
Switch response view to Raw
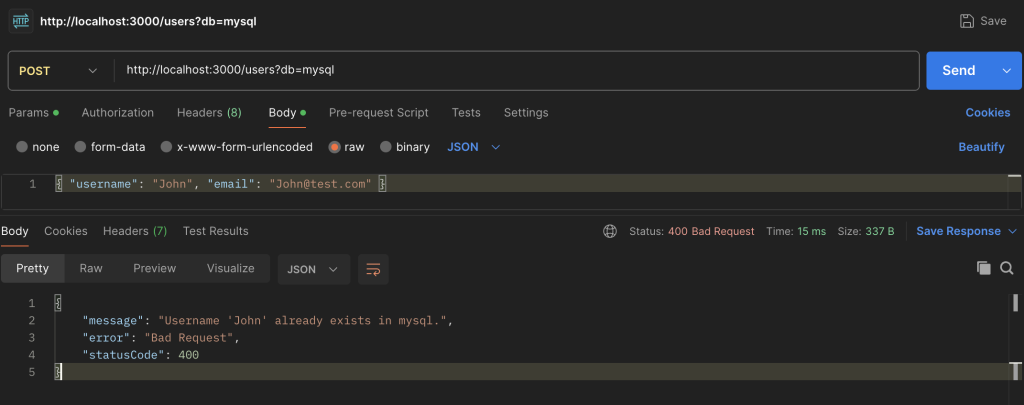pyautogui.click(x=91, y=268)
